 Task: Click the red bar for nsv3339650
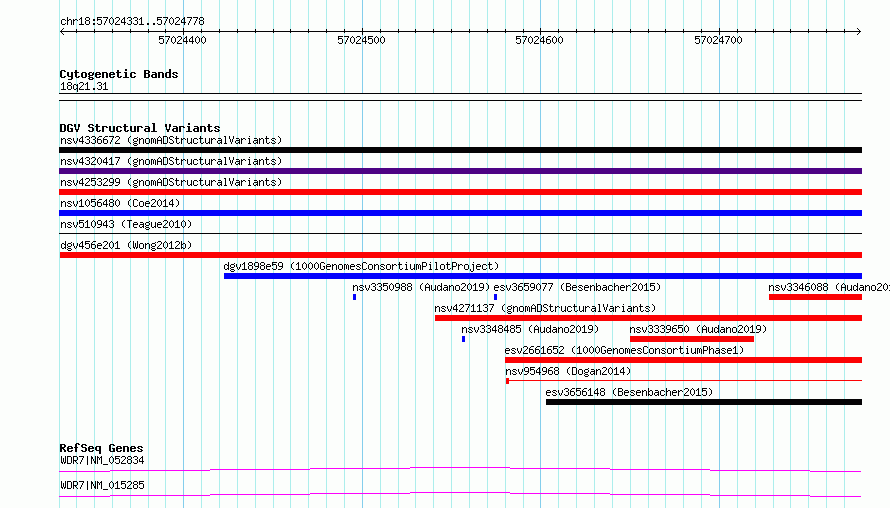coord(692,339)
